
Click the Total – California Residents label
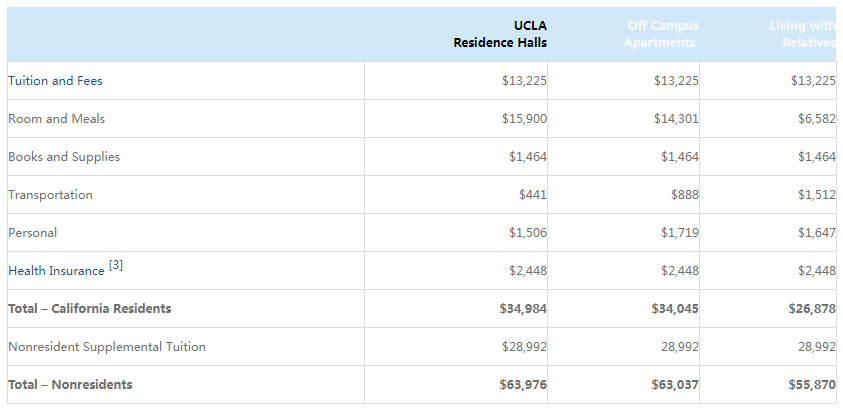[x=90, y=309]
